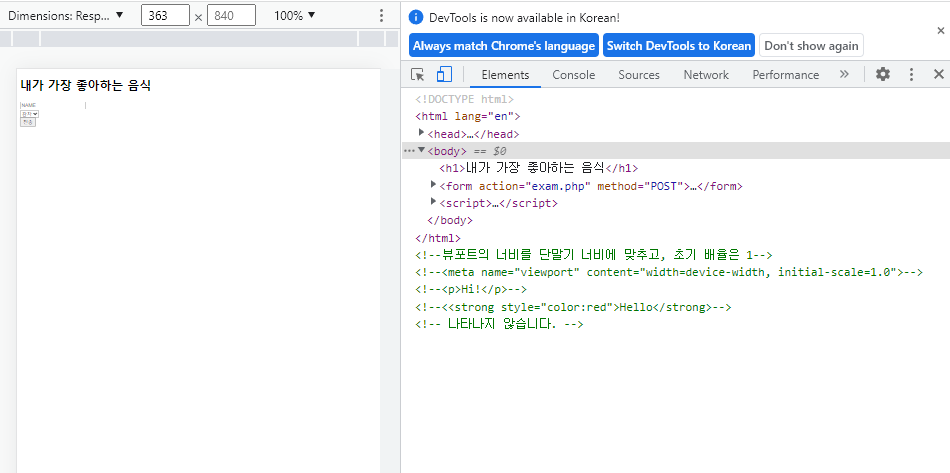This screenshot has width=950, height=473.
Task: Open DevTools customize three-dot menu
Action: tap(911, 74)
